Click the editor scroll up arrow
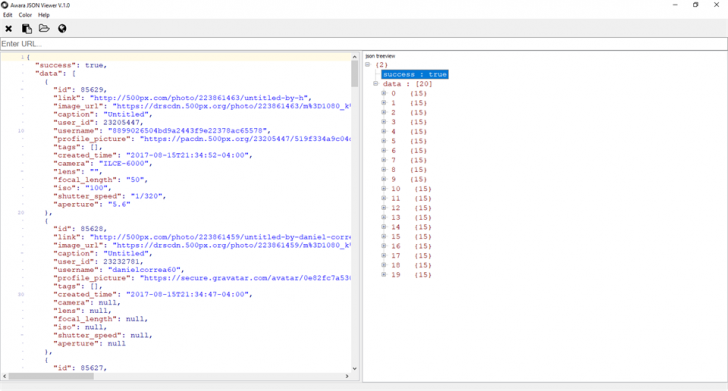Screen dimensions: 728x391 tap(354, 57)
